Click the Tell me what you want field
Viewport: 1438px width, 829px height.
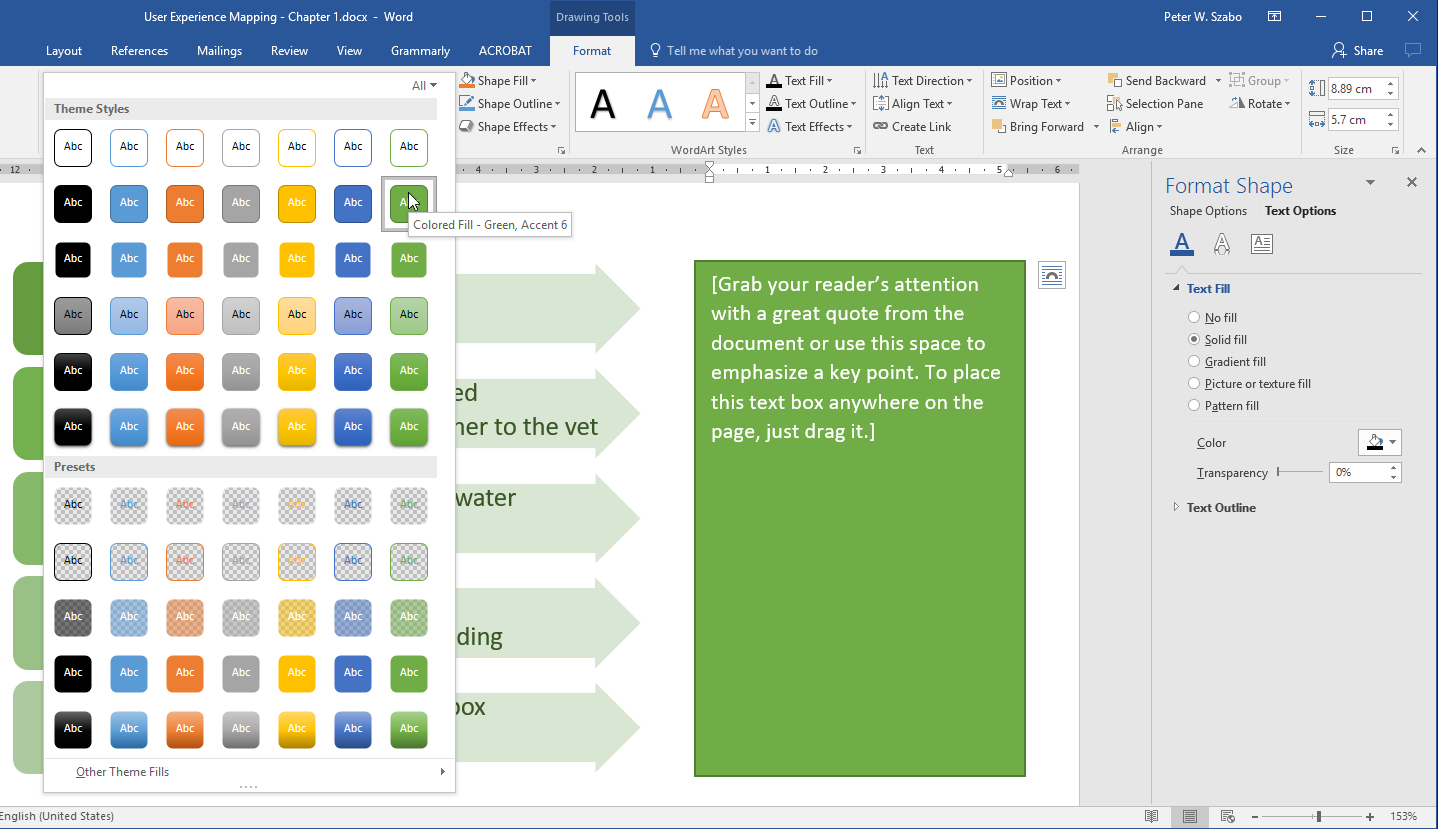pos(741,51)
